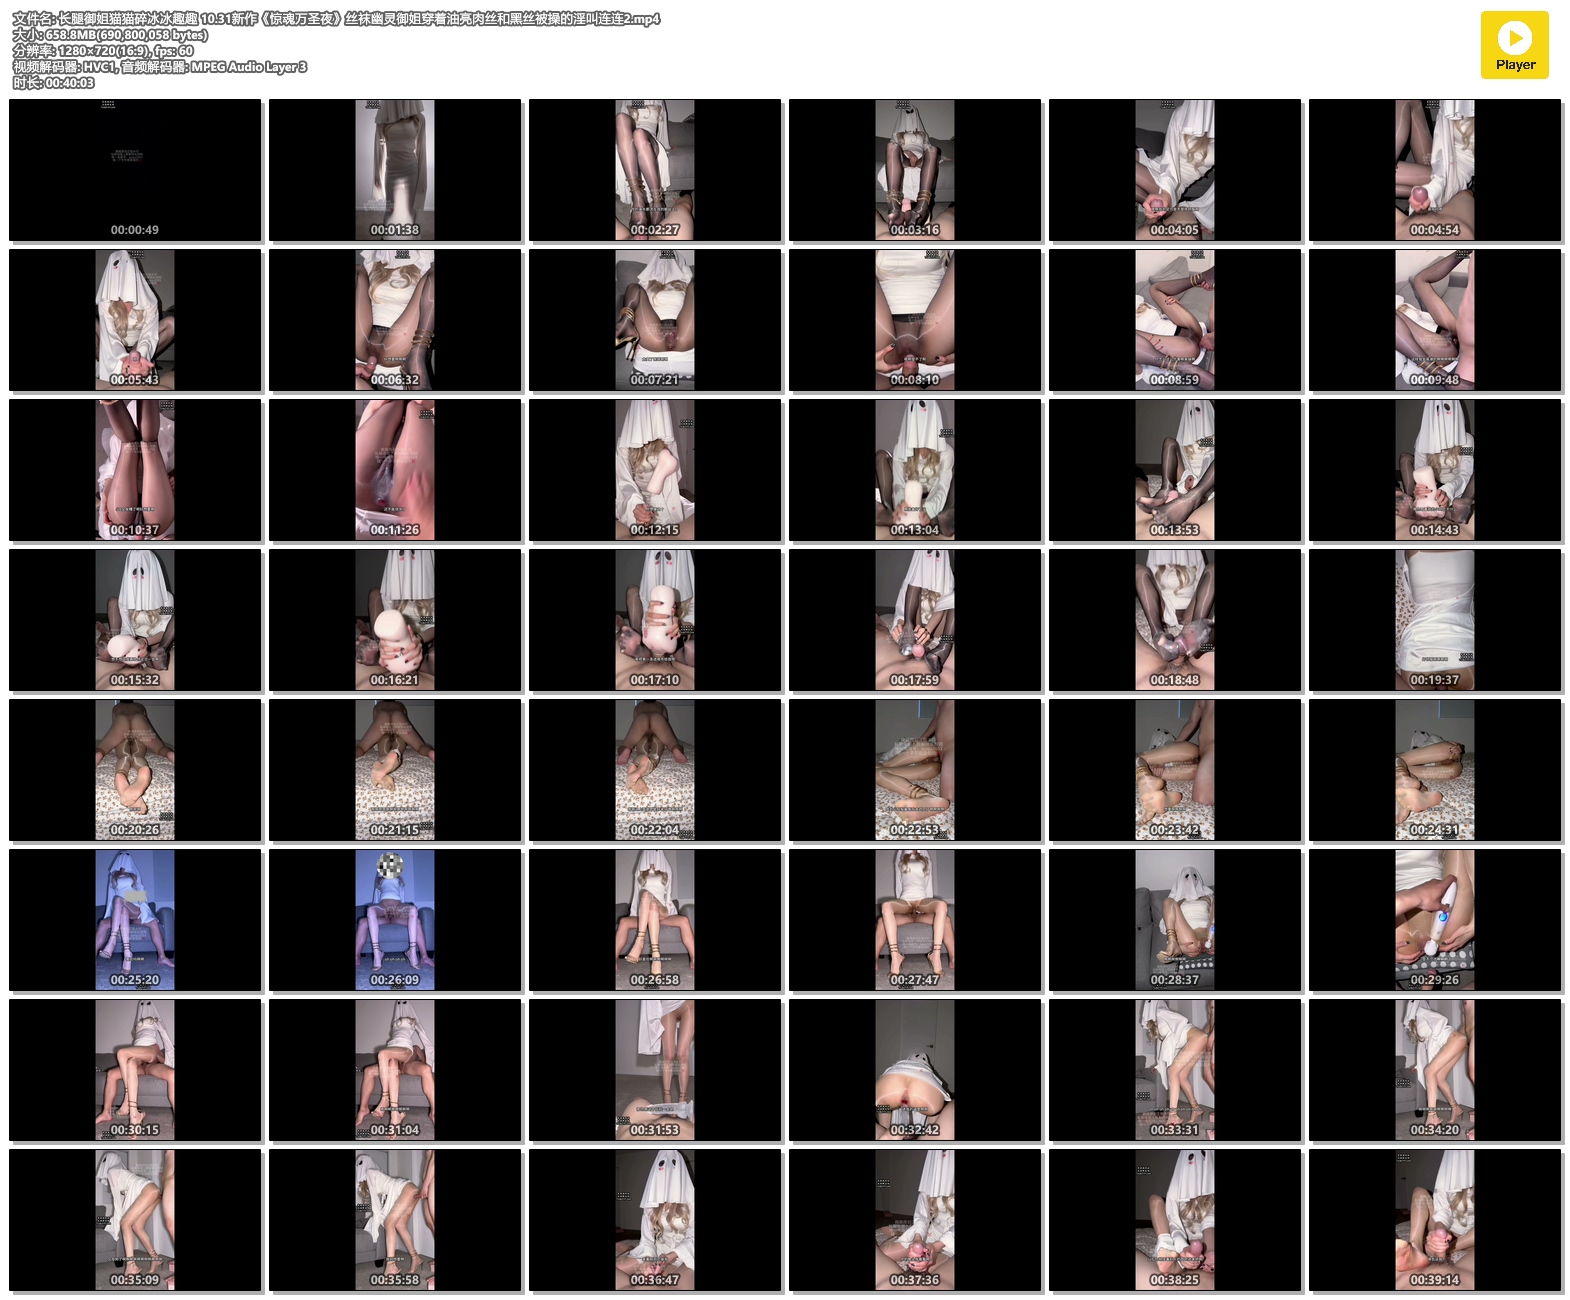Open the frame stamped 00:28:37

pyautogui.click(x=1175, y=920)
